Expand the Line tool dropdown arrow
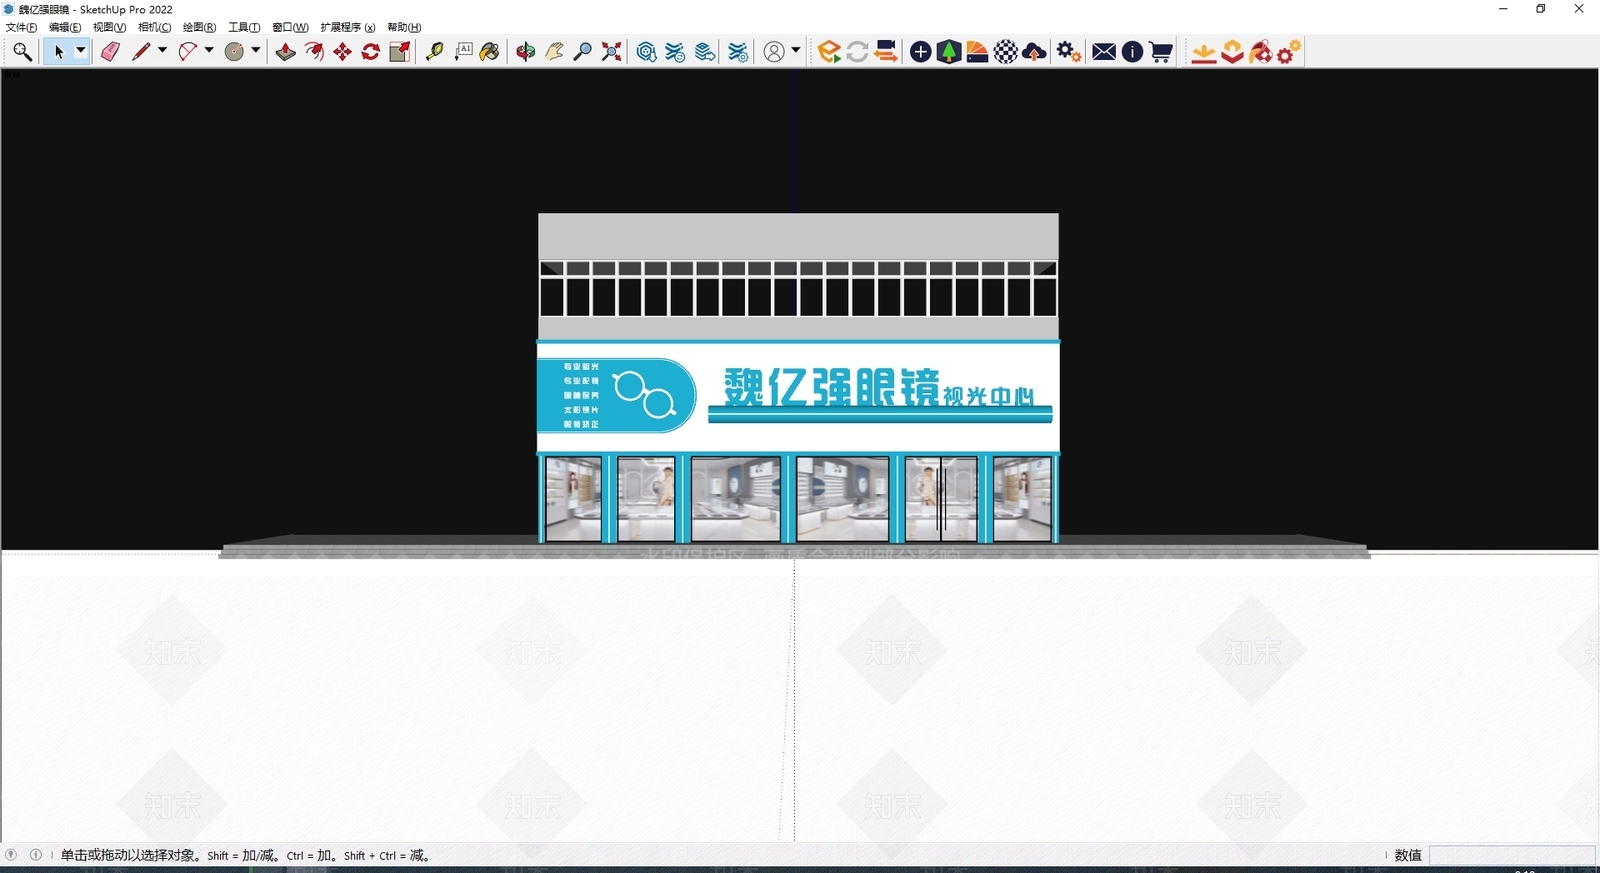1600x873 pixels. click(x=162, y=51)
